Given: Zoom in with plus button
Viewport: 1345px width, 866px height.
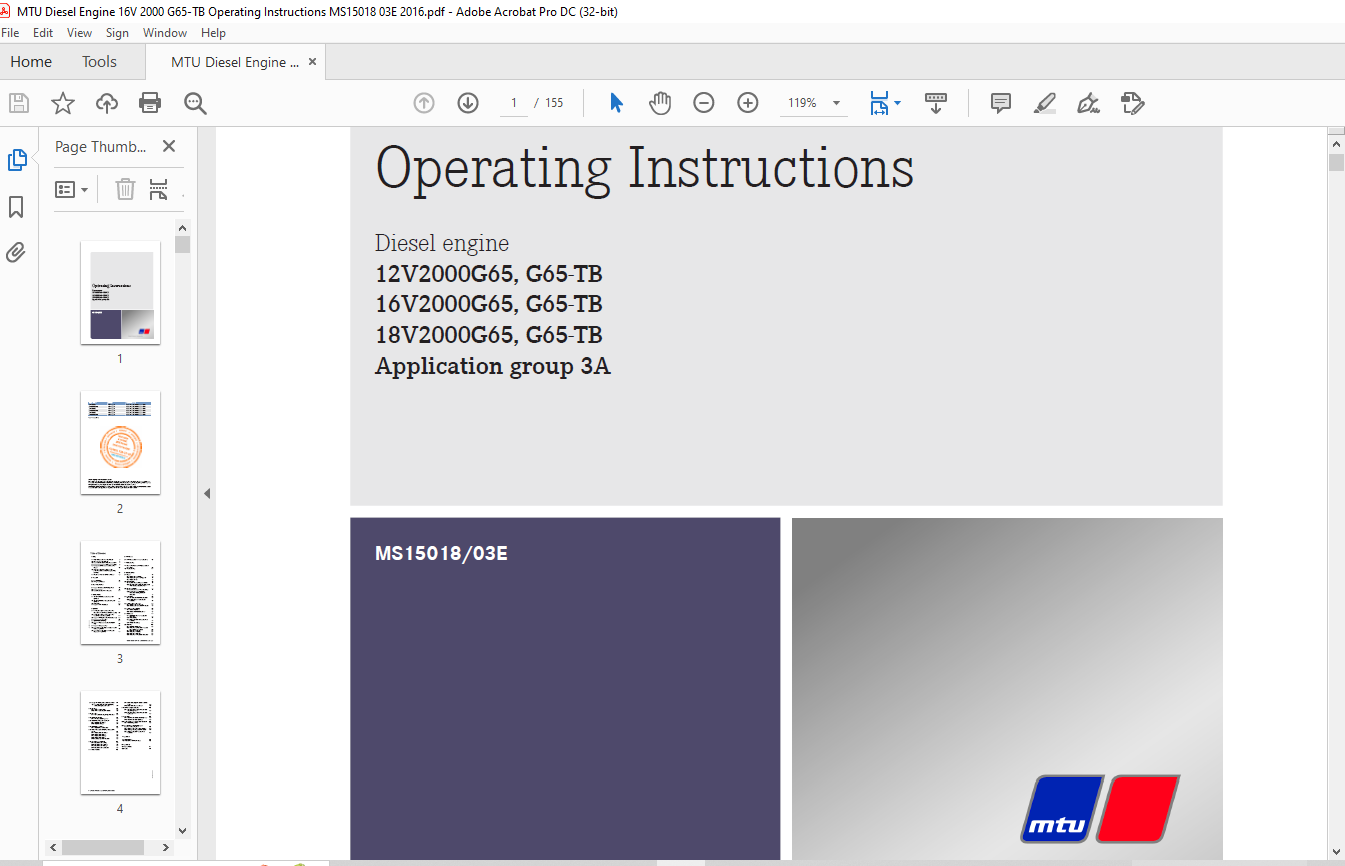Looking at the screenshot, I should click(x=748, y=103).
